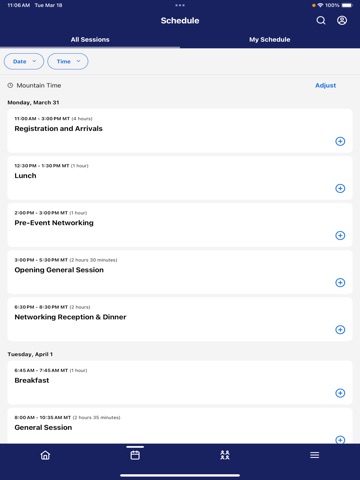Switch to the My Schedule tab
The image size is (360, 480).
pos(270,40)
